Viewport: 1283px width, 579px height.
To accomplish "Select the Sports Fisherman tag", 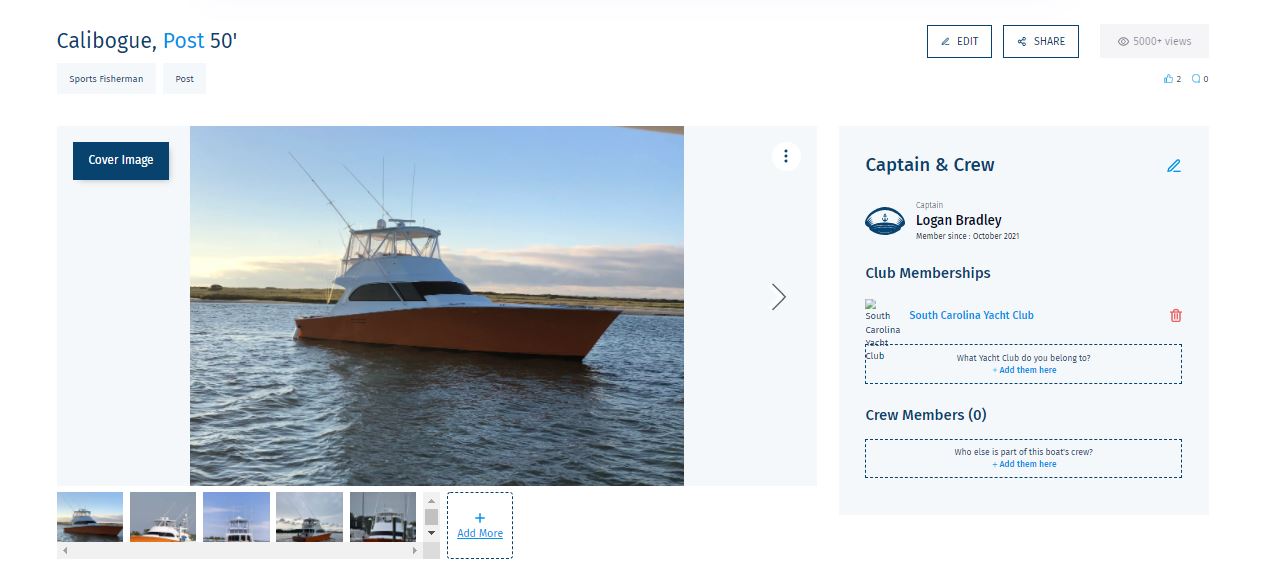I will [106, 79].
